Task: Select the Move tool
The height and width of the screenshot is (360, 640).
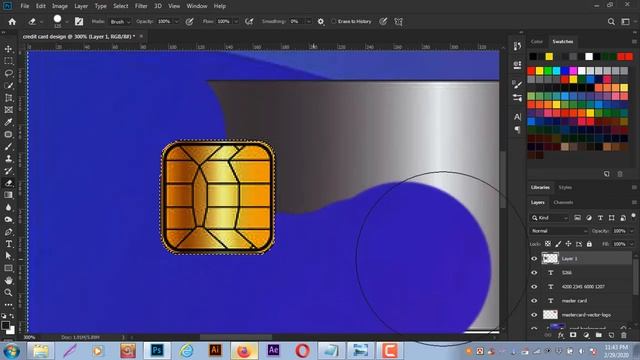Action: 8,49
